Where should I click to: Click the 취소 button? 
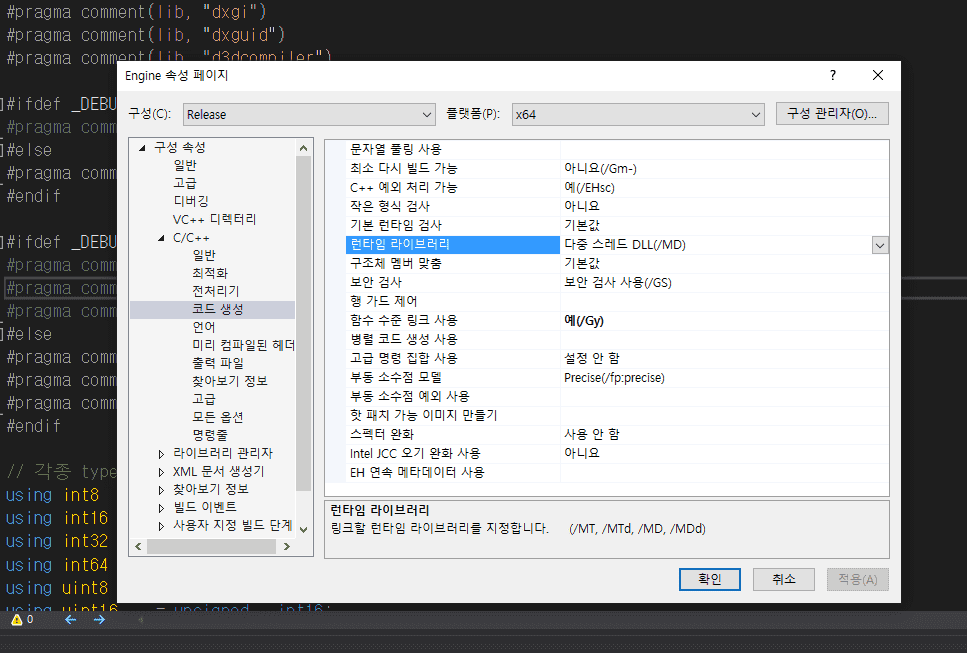pos(783,579)
